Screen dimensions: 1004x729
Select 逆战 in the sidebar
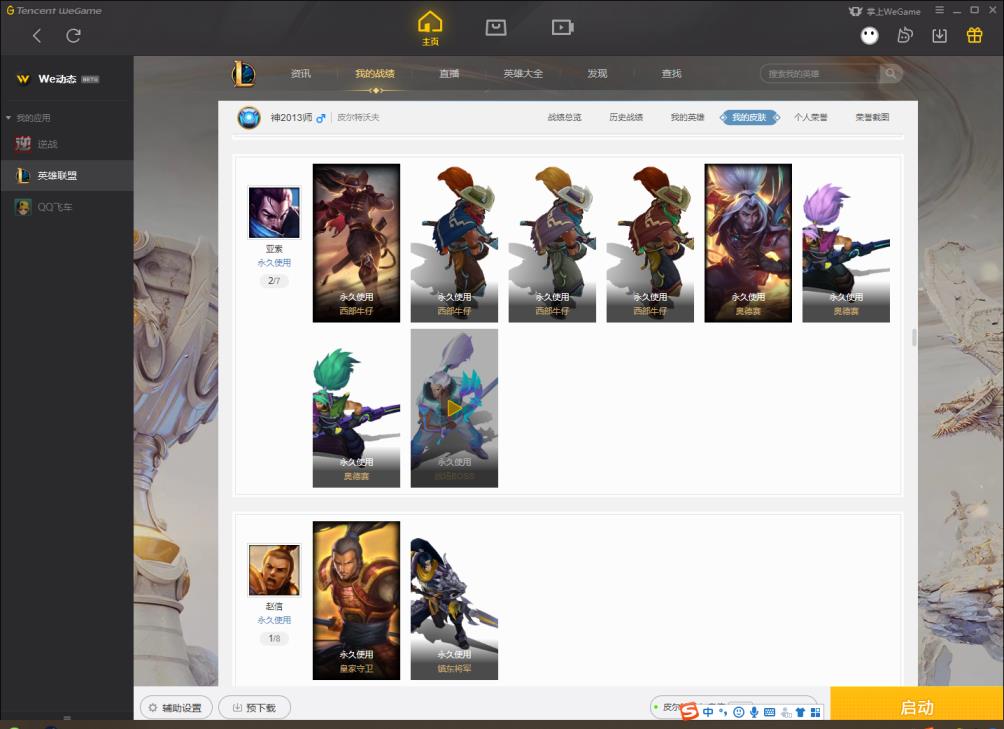(67, 144)
